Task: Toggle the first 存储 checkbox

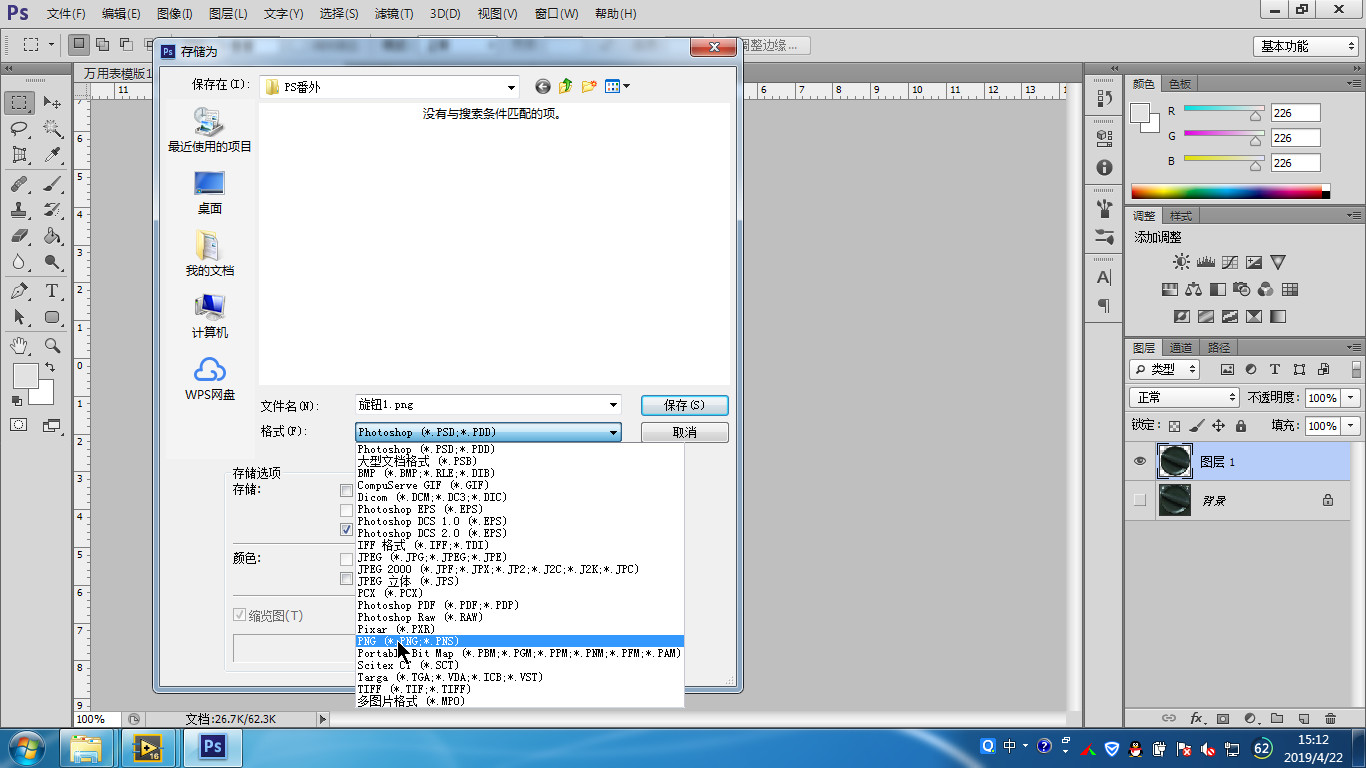Action: [347, 490]
